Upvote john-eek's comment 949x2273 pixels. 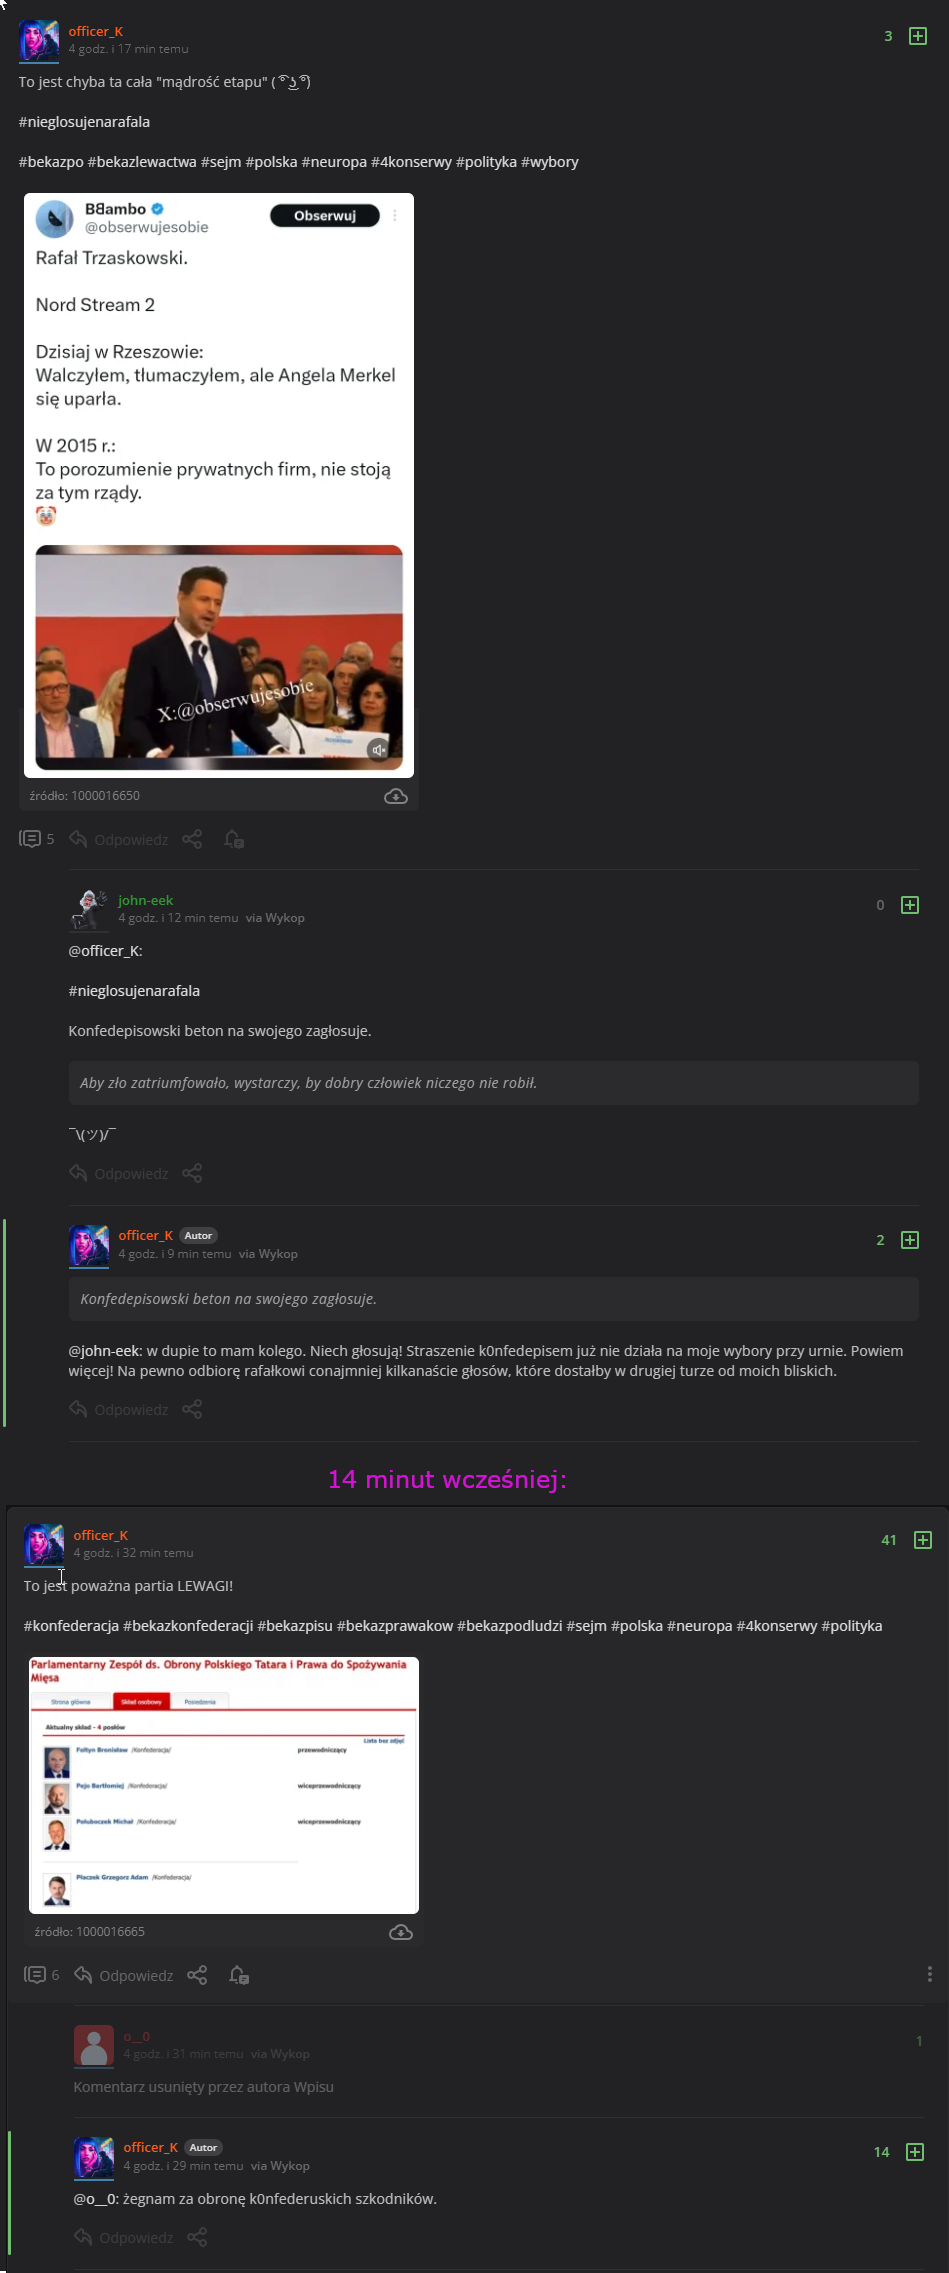(909, 905)
